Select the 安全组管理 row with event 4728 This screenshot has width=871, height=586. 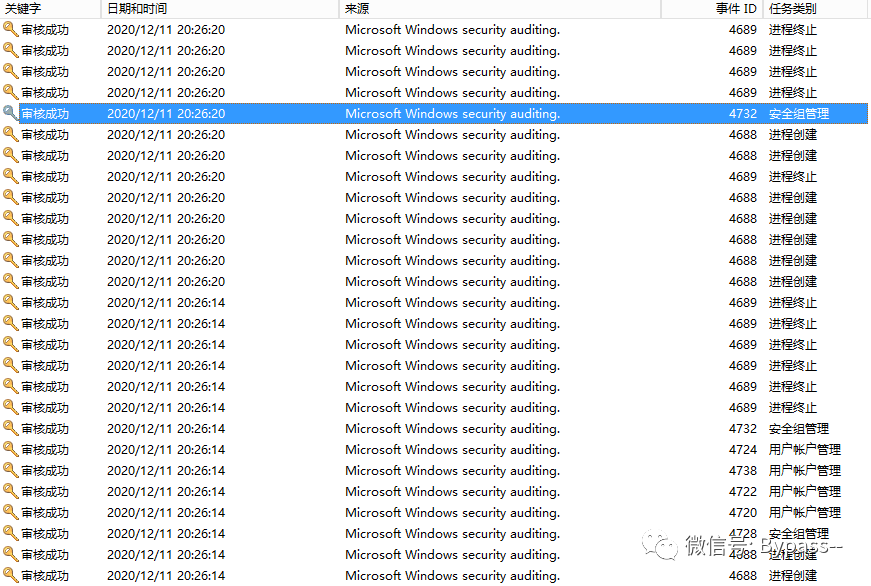(400, 533)
